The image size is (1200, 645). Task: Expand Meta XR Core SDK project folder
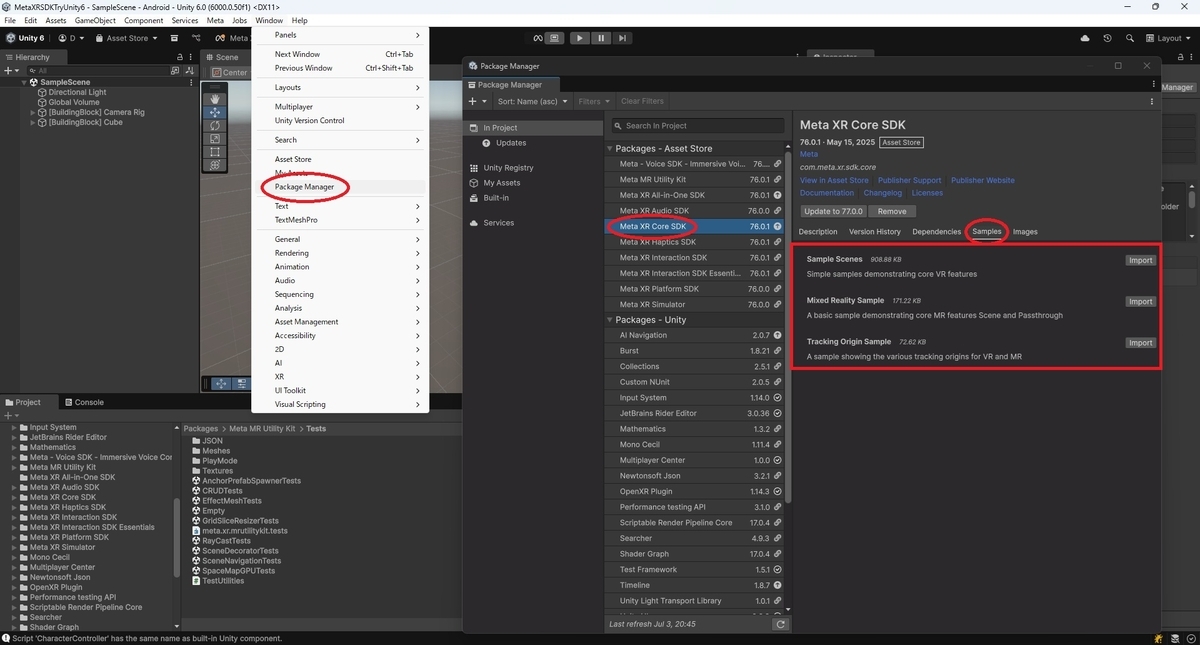pos(14,497)
